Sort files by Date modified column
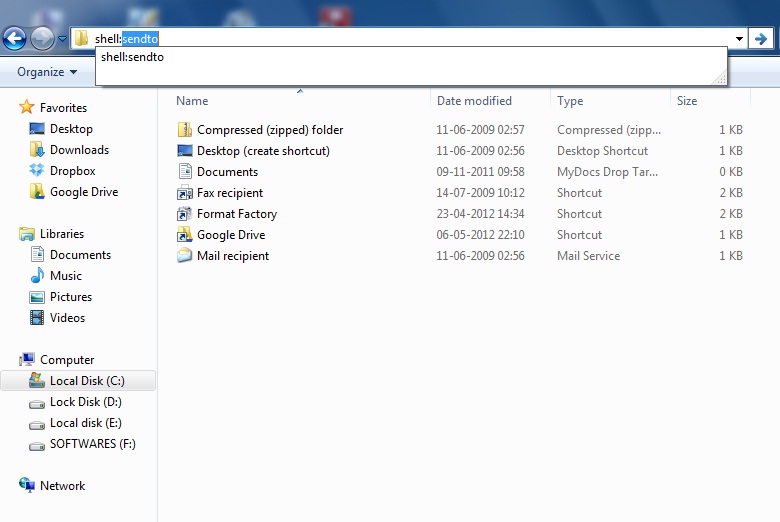Image resolution: width=780 pixels, height=522 pixels. (x=474, y=101)
